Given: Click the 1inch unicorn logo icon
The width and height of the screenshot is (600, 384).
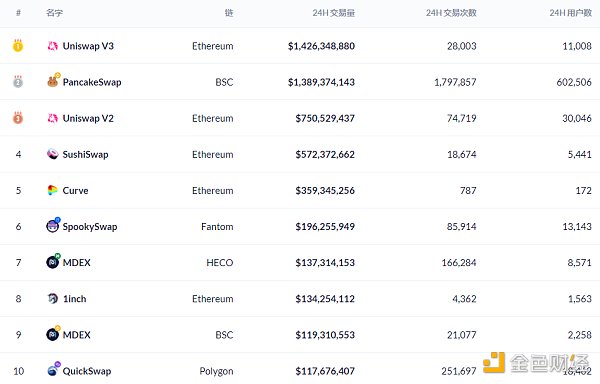Looking at the screenshot, I should [52, 298].
